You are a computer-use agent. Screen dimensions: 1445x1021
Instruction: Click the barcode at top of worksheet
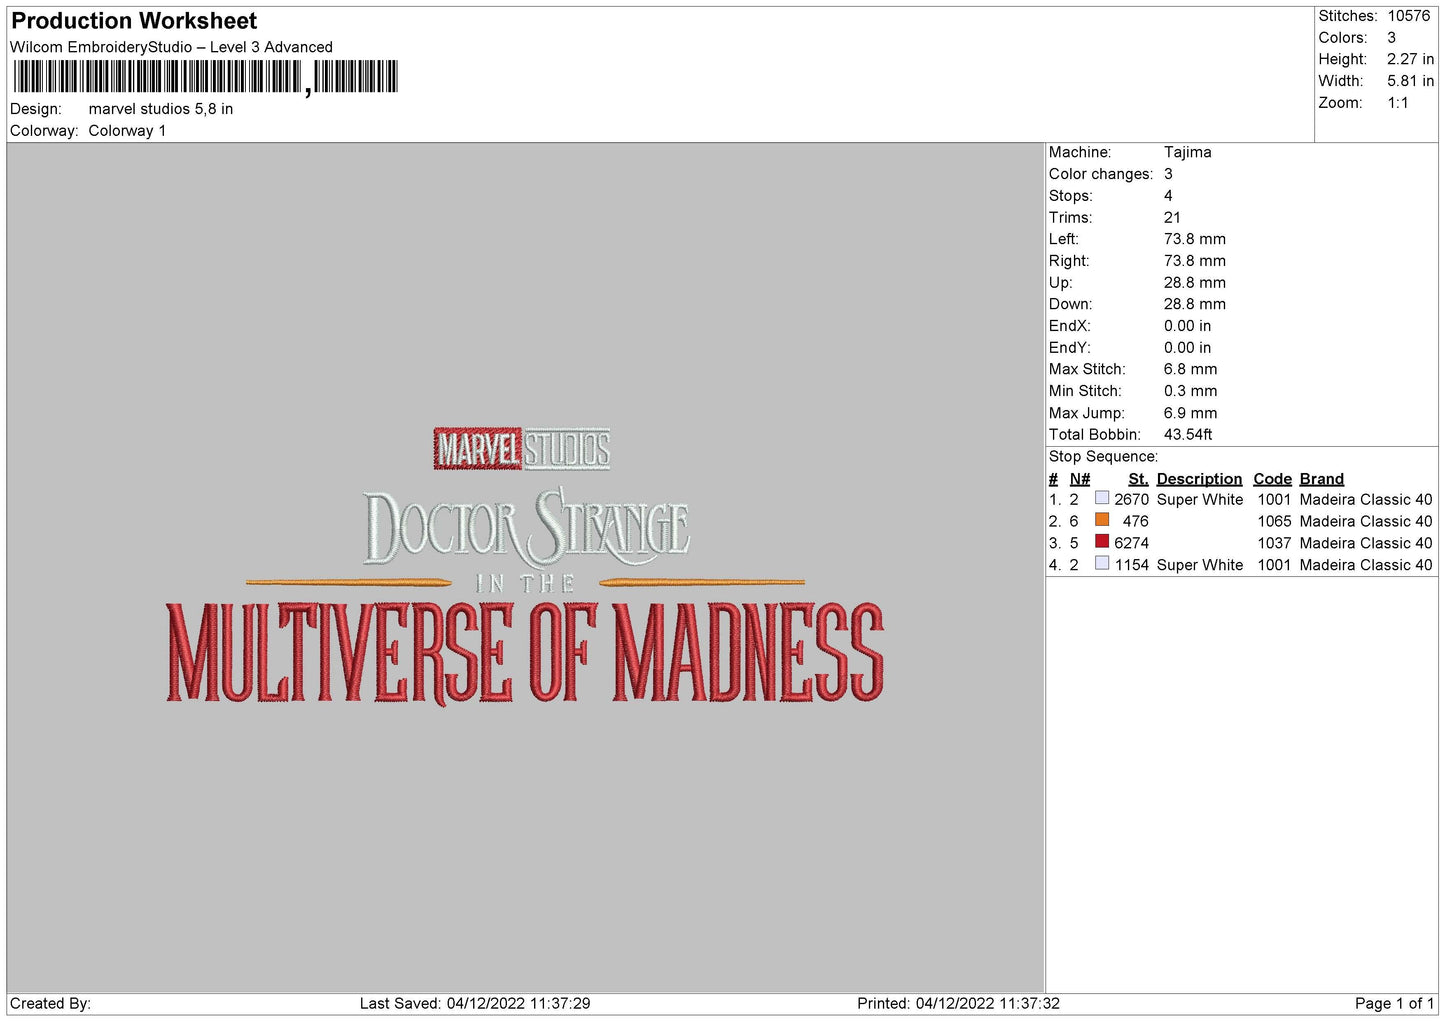click(x=205, y=77)
